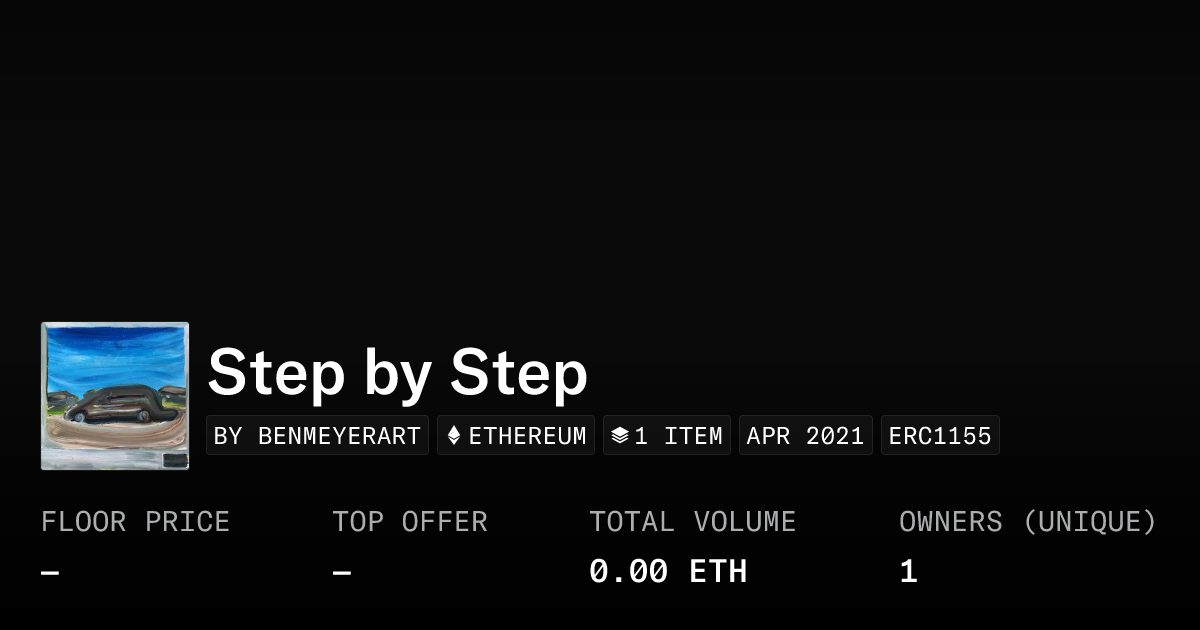Click the OWNERS (UNIQUE) label
Image resolution: width=1200 pixels, height=630 pixels.
(1028, 522)
